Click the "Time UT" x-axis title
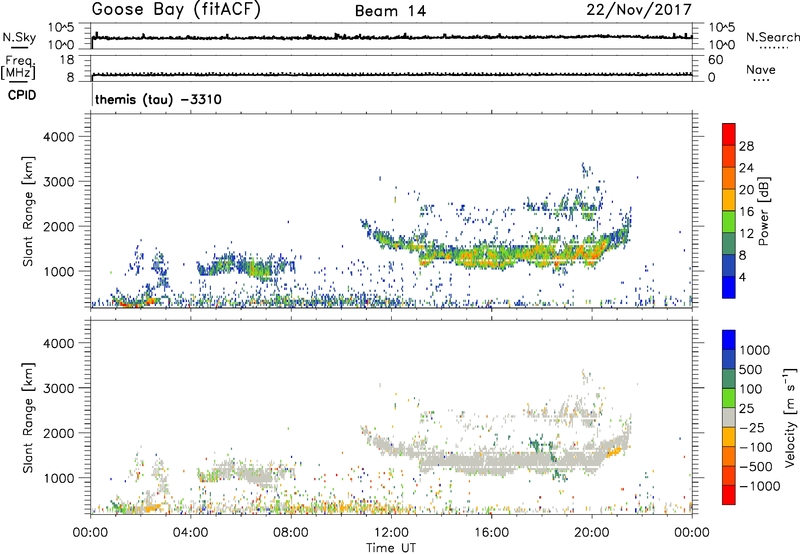 (x=391, y=548)
